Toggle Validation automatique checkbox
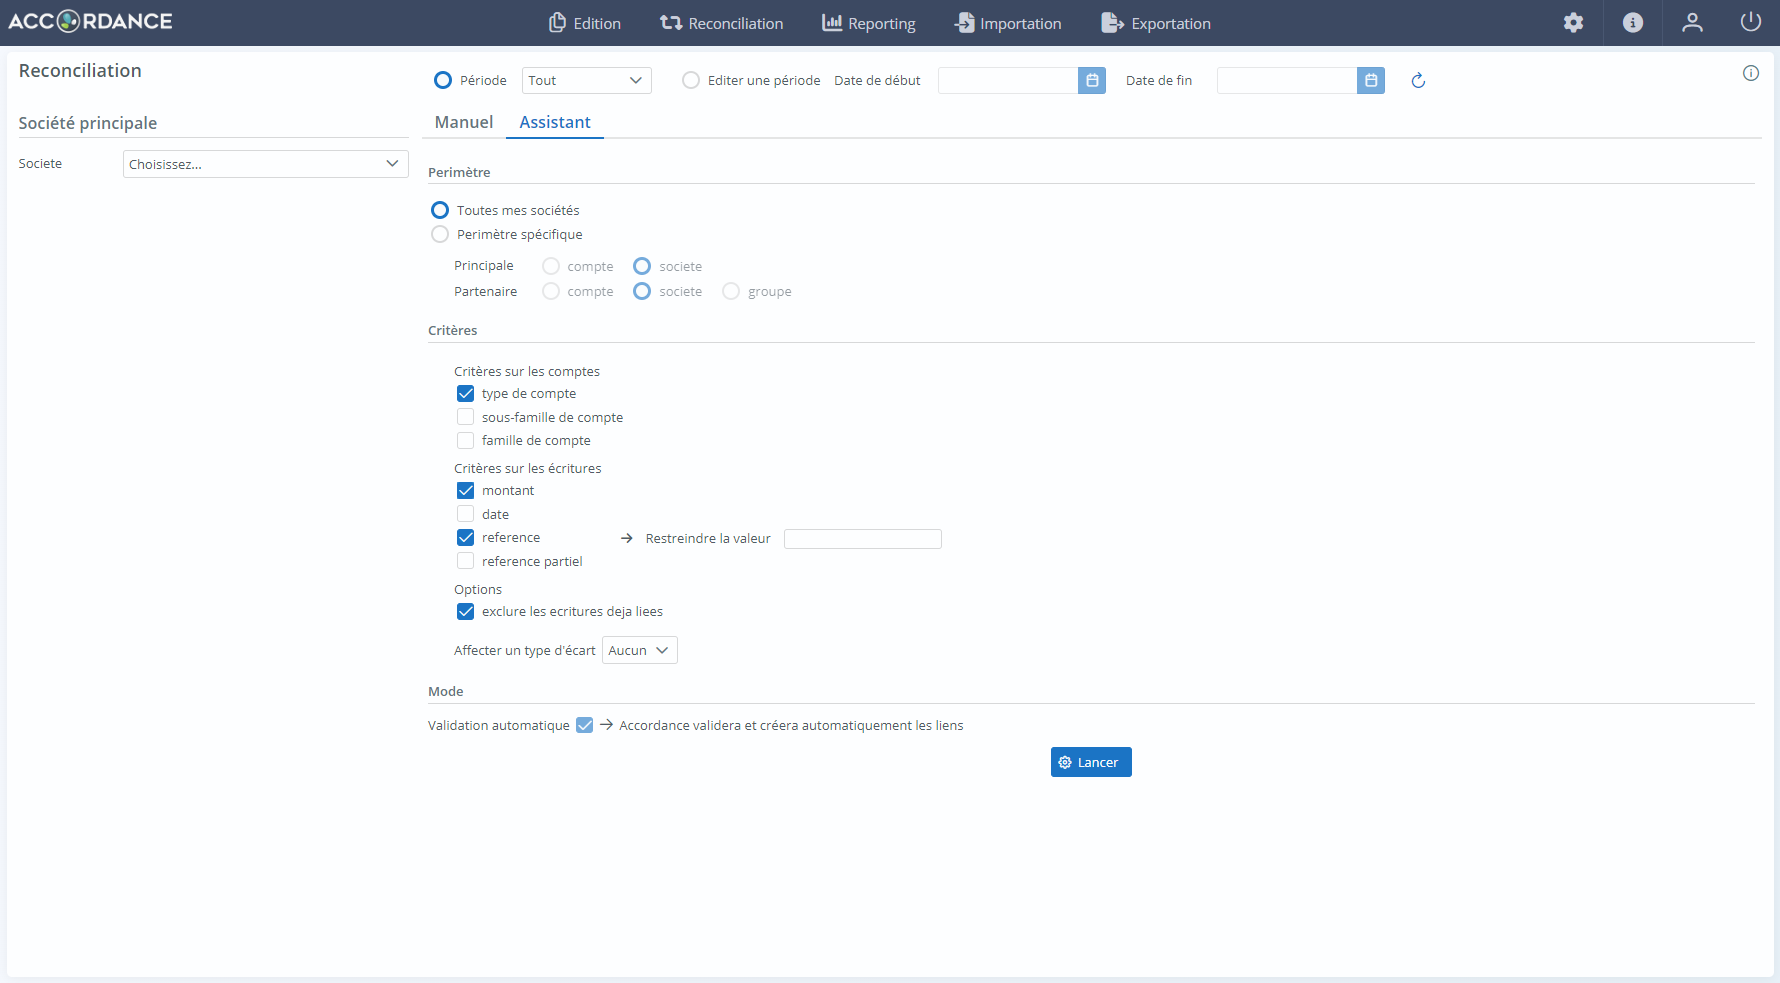The width and height of the screenshot is (1780, 983). coord(585,725)
